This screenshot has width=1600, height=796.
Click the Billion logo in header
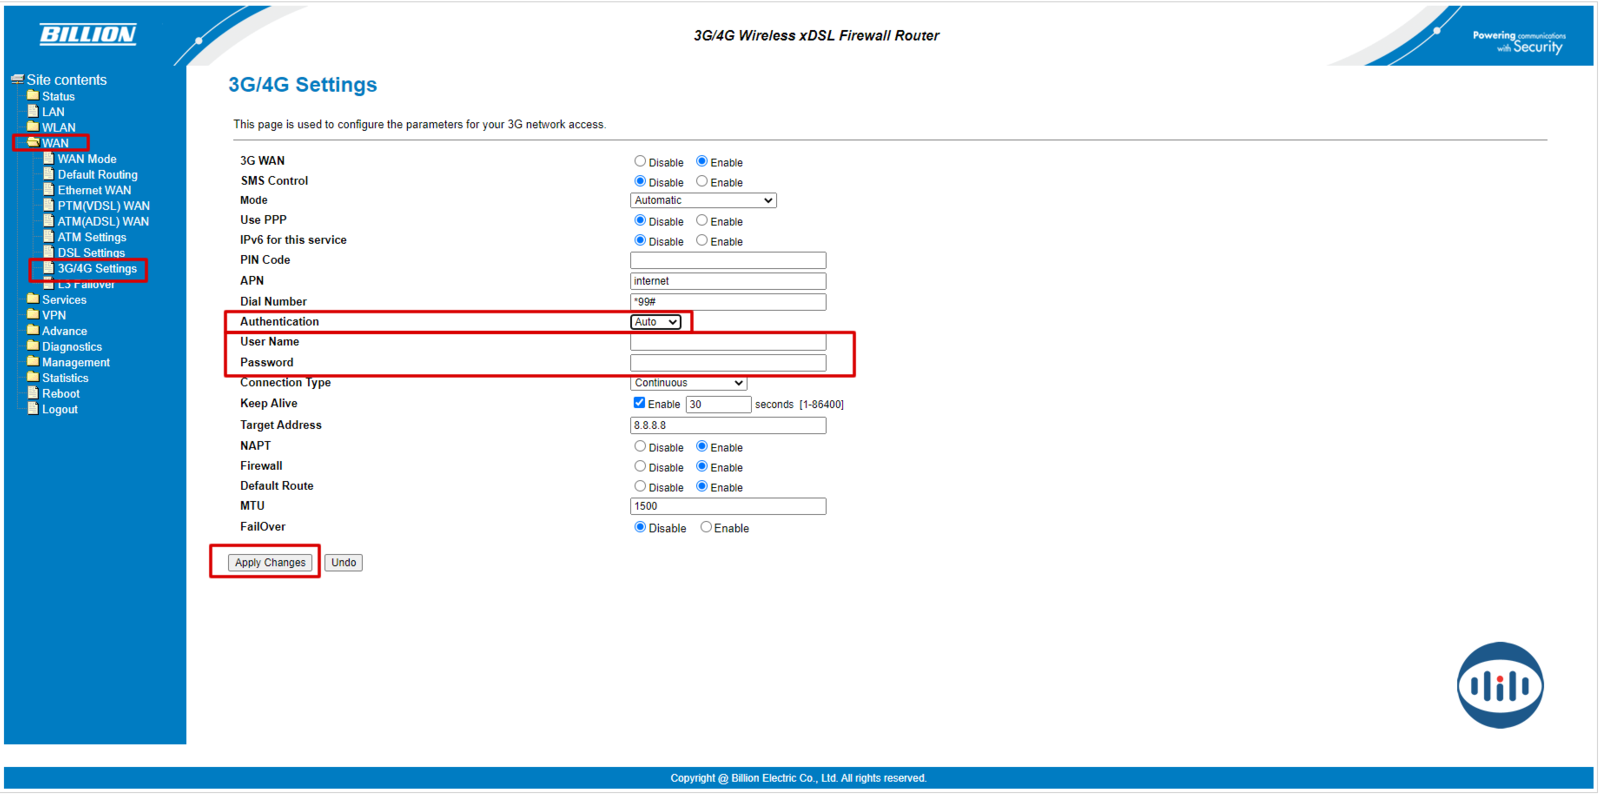pyautogui.click(x=88, y=35)
